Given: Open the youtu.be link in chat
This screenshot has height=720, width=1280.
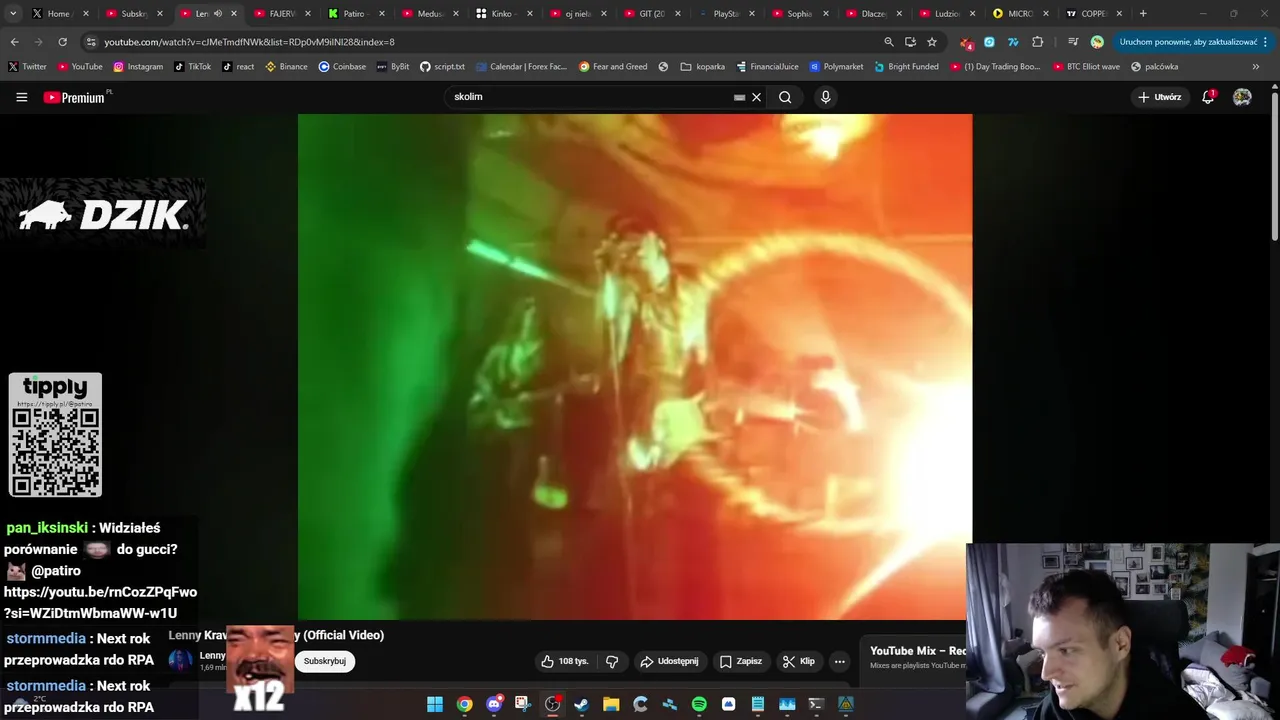Looking at the screenshot, I should (x=100, y=602).
